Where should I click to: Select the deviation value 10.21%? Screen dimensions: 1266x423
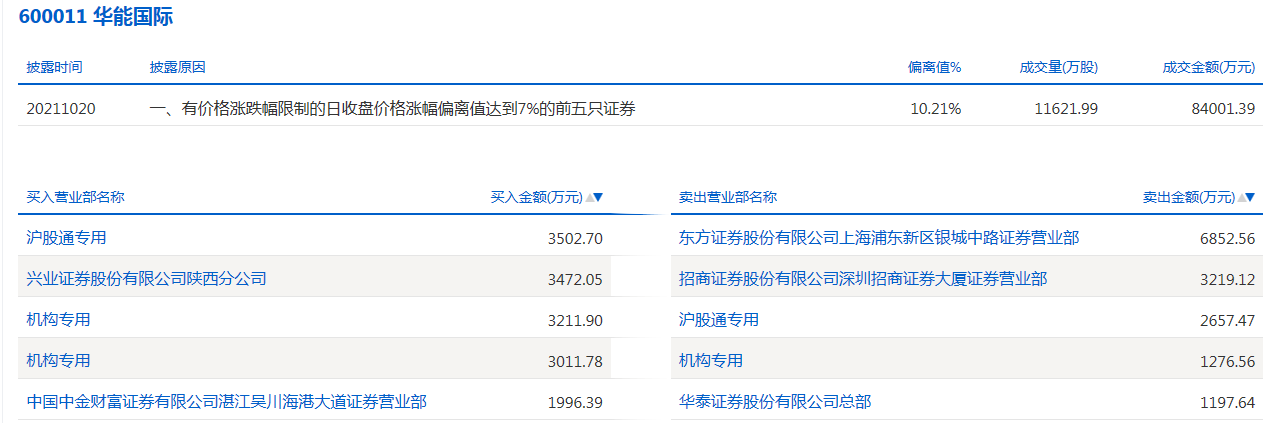[x=935, y=109]
